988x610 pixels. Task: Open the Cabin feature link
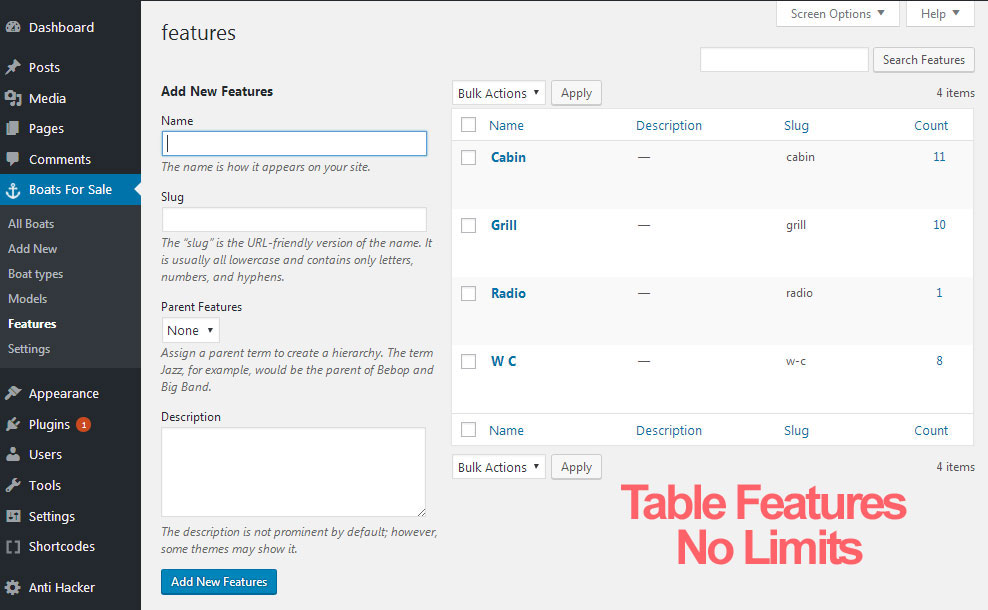click(508, 157)
